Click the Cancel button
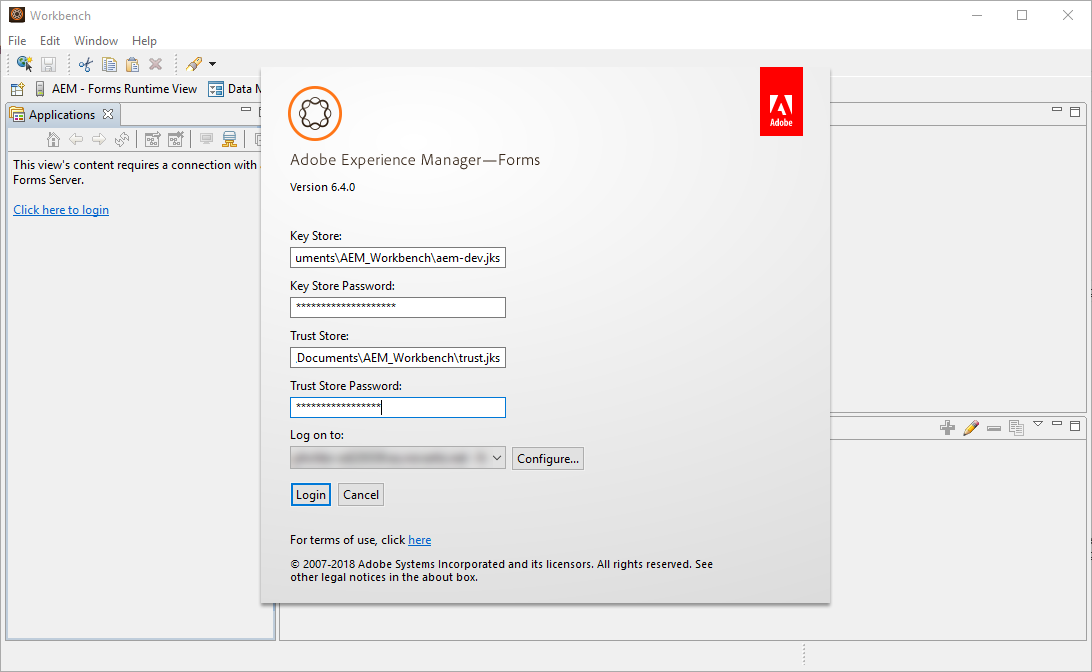The image size is (1092, 672). (x=361, y=494)
